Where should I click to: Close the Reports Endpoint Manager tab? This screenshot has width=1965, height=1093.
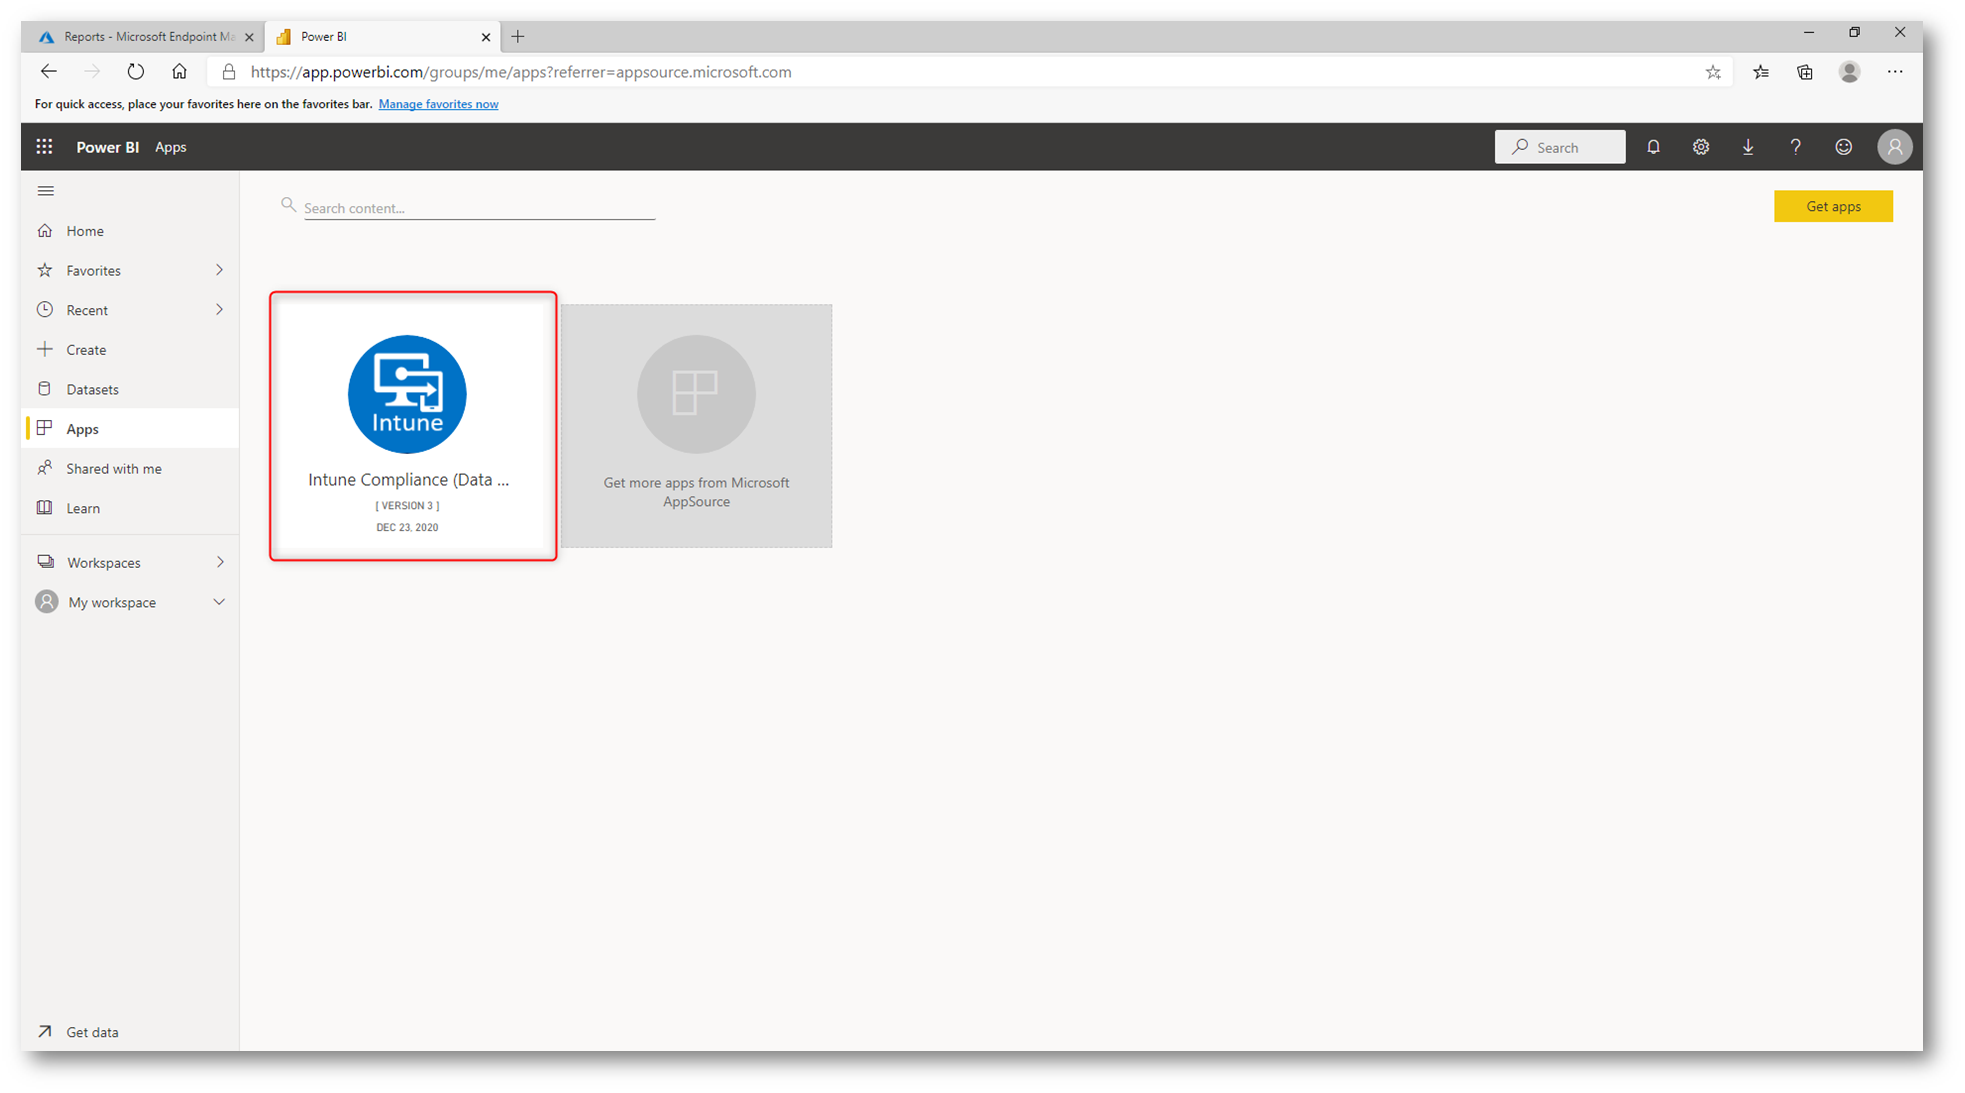[x=249, y=37]
